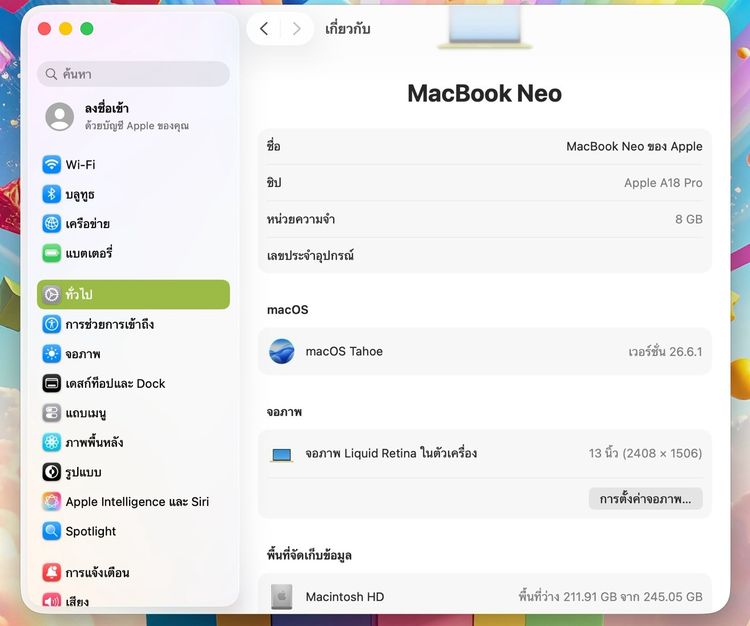Close the System Settings window
The height and width of the screenshot is (626, 750).
click(44, 29)
